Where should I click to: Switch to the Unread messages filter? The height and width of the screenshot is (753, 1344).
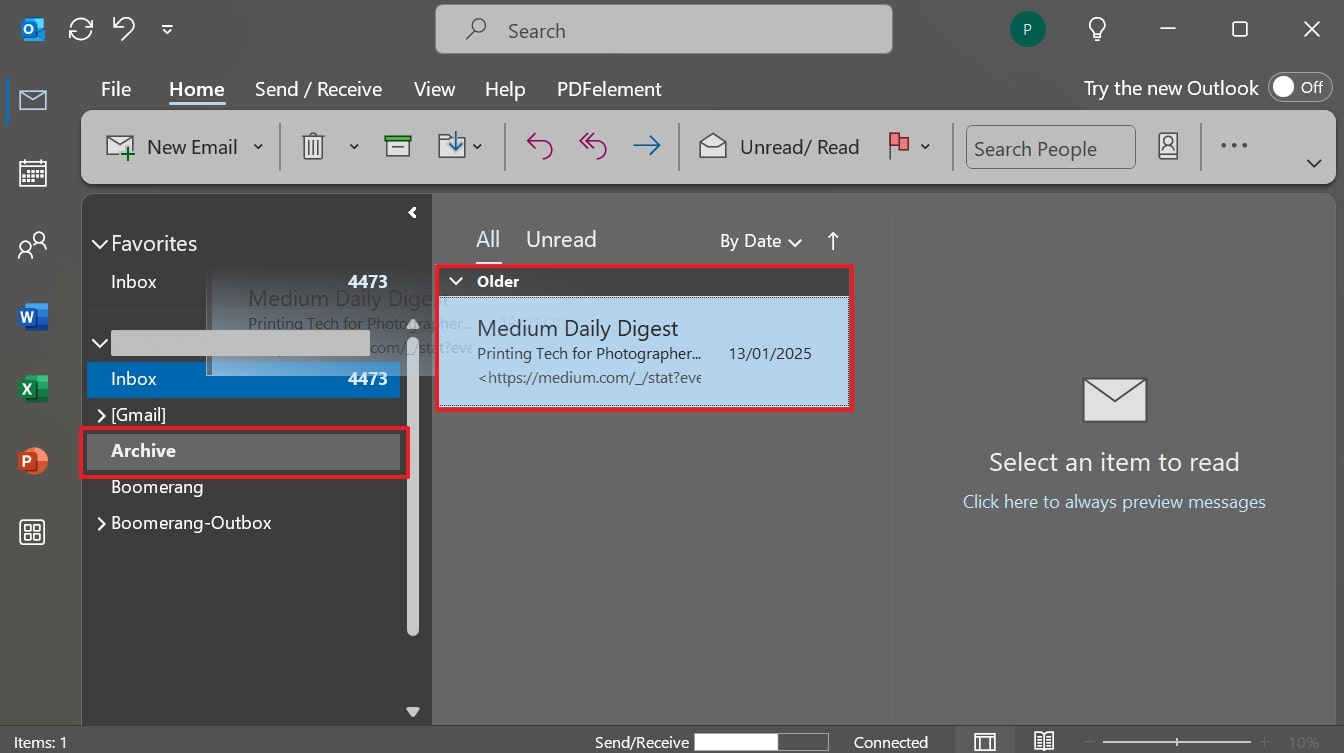(561, 240)
